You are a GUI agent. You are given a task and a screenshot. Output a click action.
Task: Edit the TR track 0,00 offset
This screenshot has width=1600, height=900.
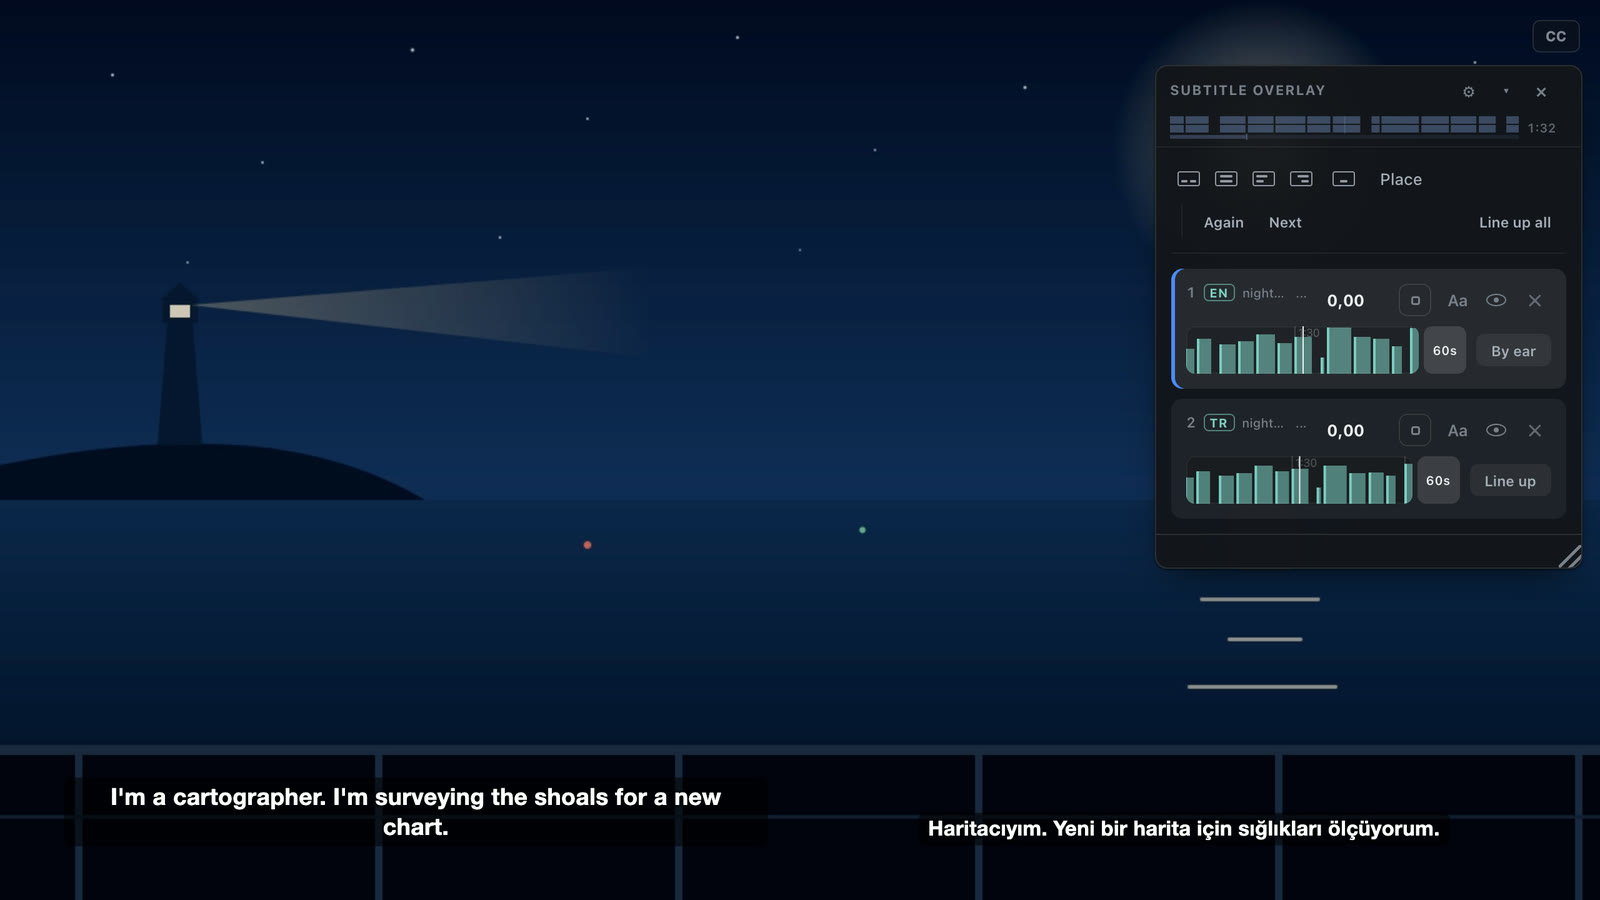pyautogui.click(x=1345, y=431)
